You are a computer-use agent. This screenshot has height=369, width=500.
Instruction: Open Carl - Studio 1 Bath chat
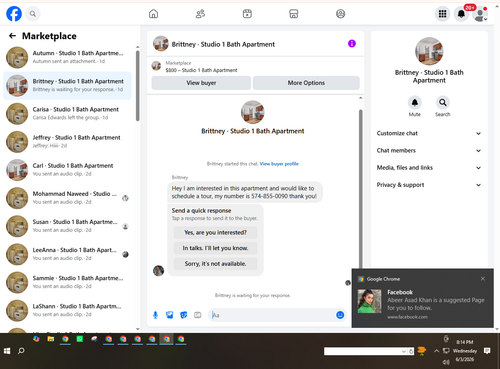point(67,170)
